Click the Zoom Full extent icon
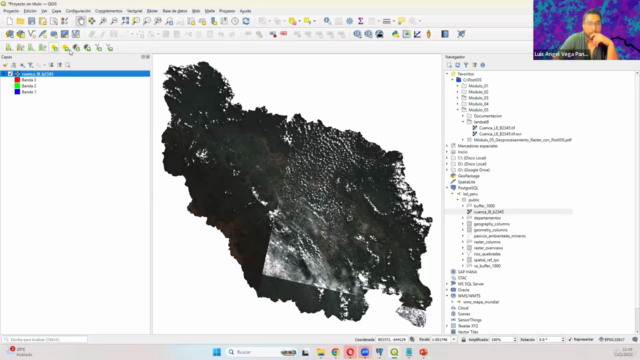 click(125, 21)
